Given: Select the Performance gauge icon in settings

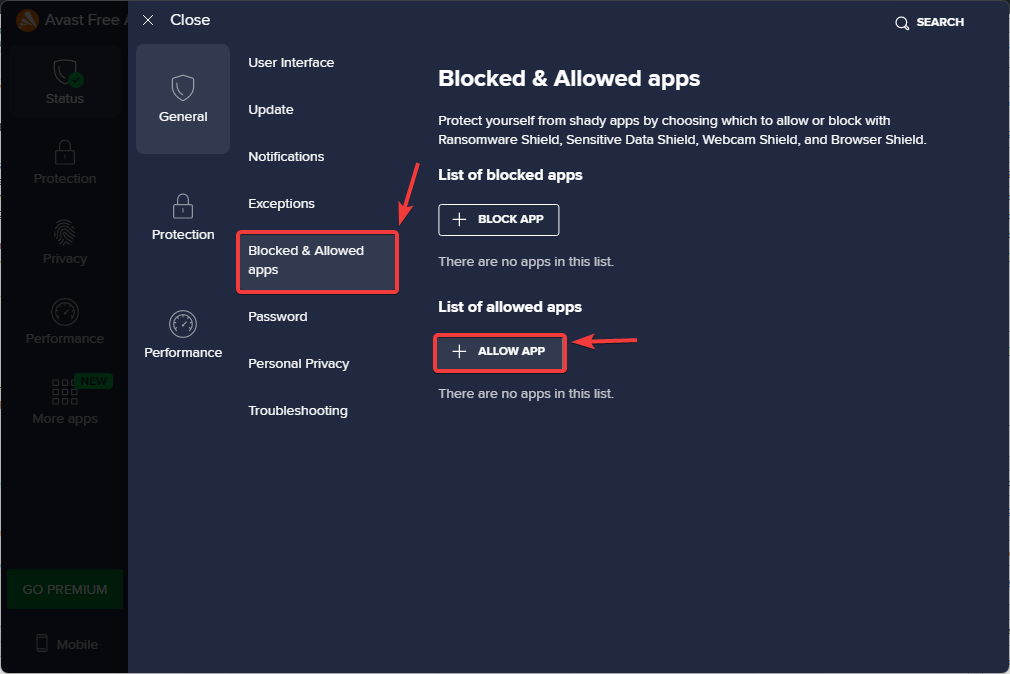Looking at the screenshot, I should tap(183, 324).
